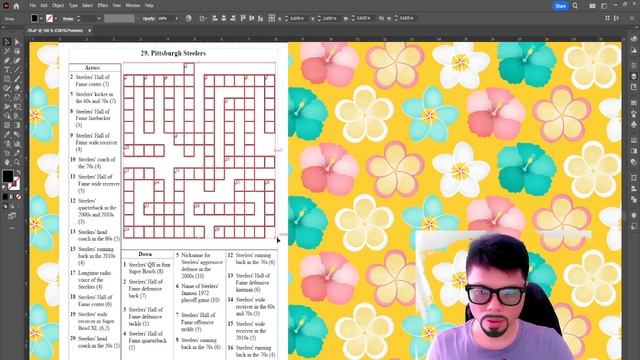Select the Shape Builder tool
Image resolution: width=640 pixels, height=360 pixels.
pyautogui.click(x=7, y=116)
